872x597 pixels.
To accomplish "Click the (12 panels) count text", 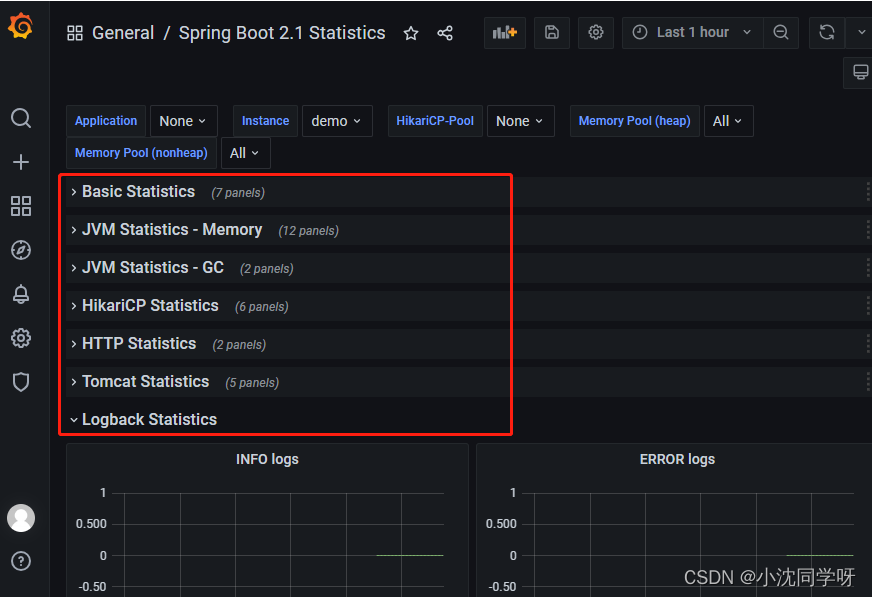I will click(x=309, y=231).
